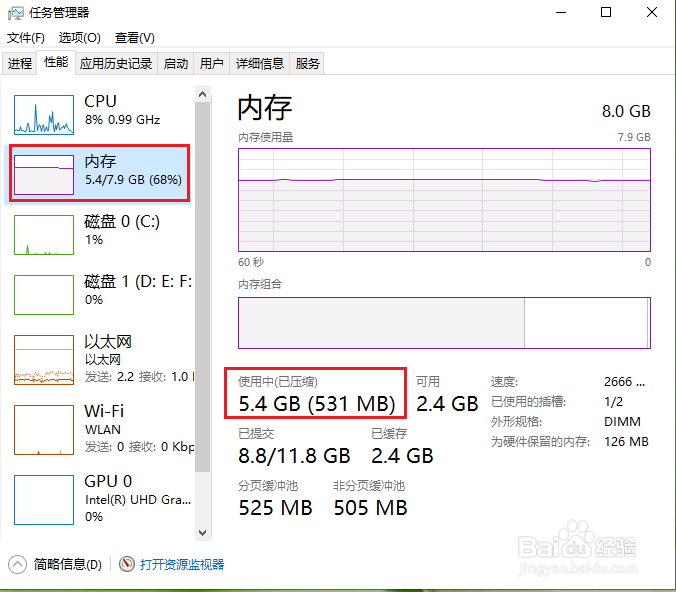Screen dimensions: 676x592
Task: Select 磁盘 1 (D: E: F:) graph thumbnail
Action: (x=44, y=295)
